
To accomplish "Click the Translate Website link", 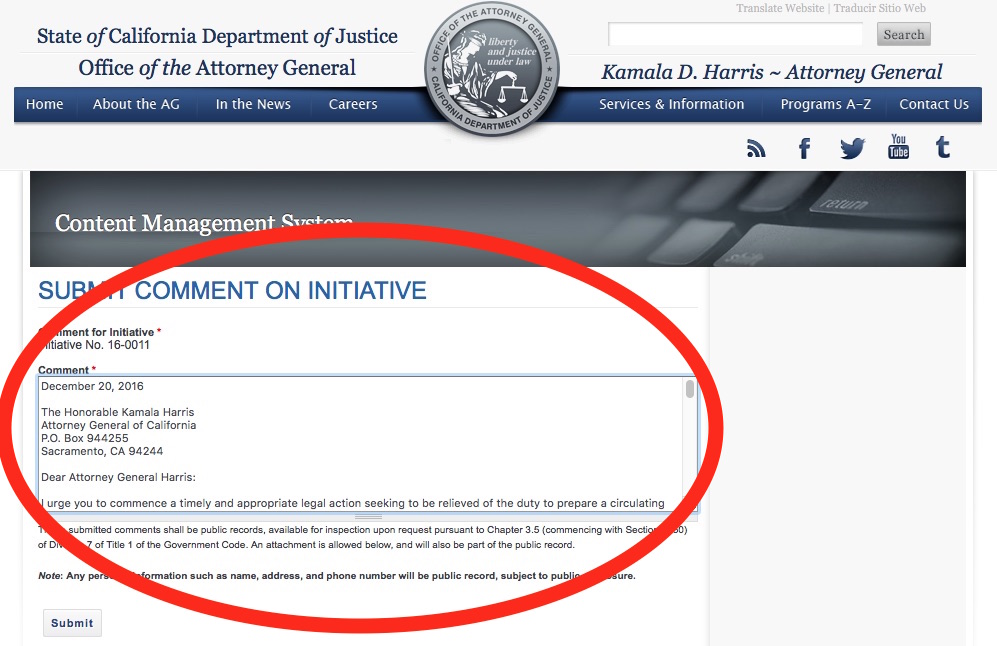I will coord(780,8).
